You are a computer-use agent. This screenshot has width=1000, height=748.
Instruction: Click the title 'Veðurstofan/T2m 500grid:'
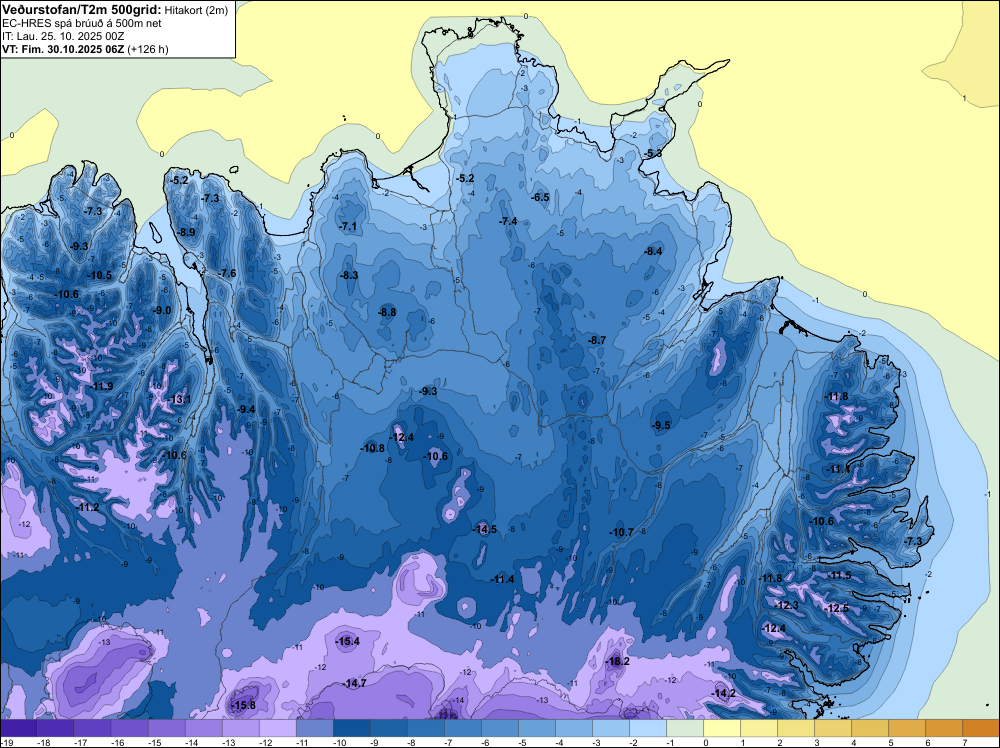click(82, 10)
